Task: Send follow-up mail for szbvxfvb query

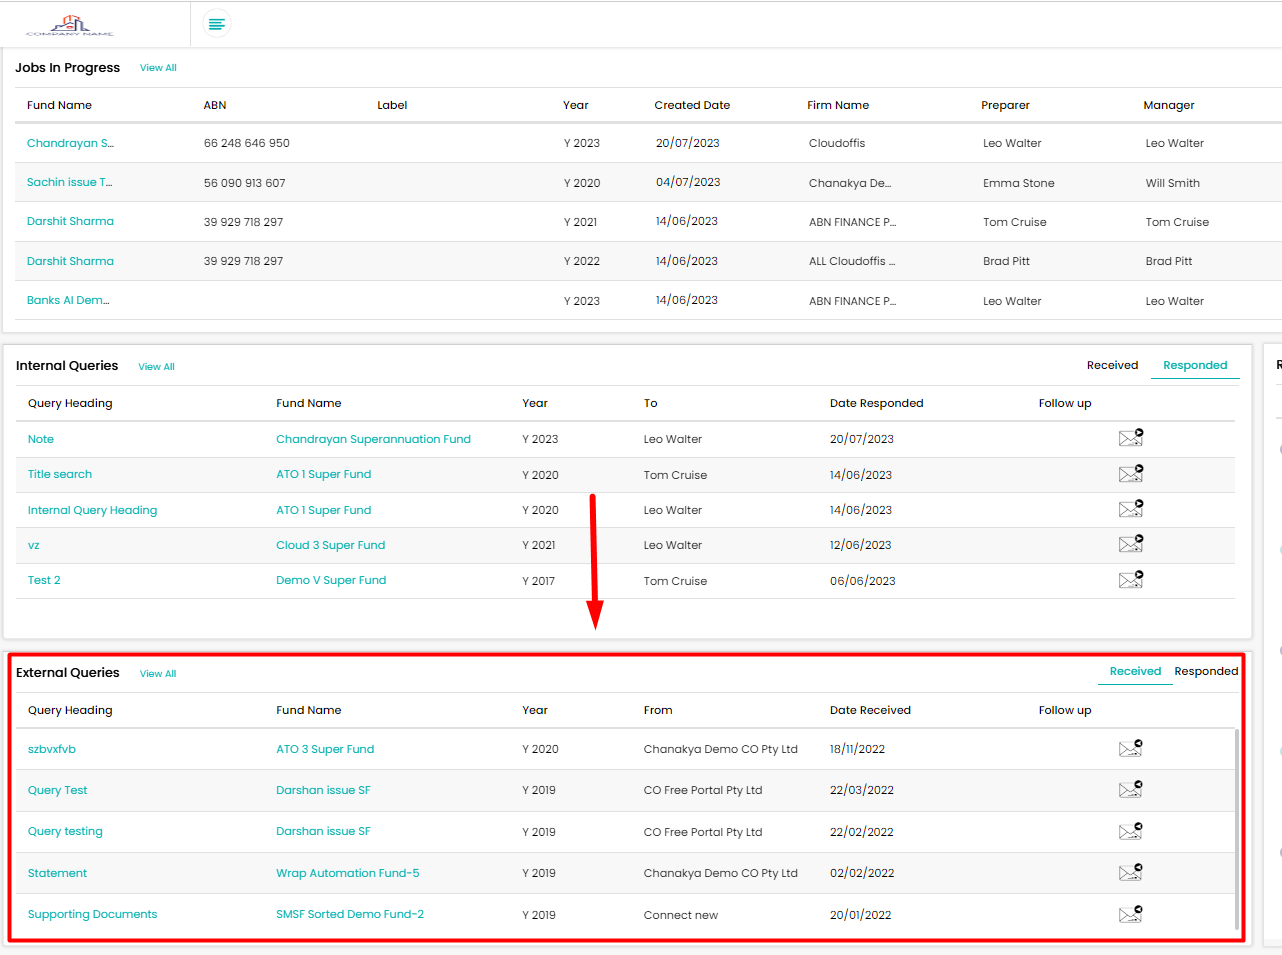Action: coord(1131,748)
